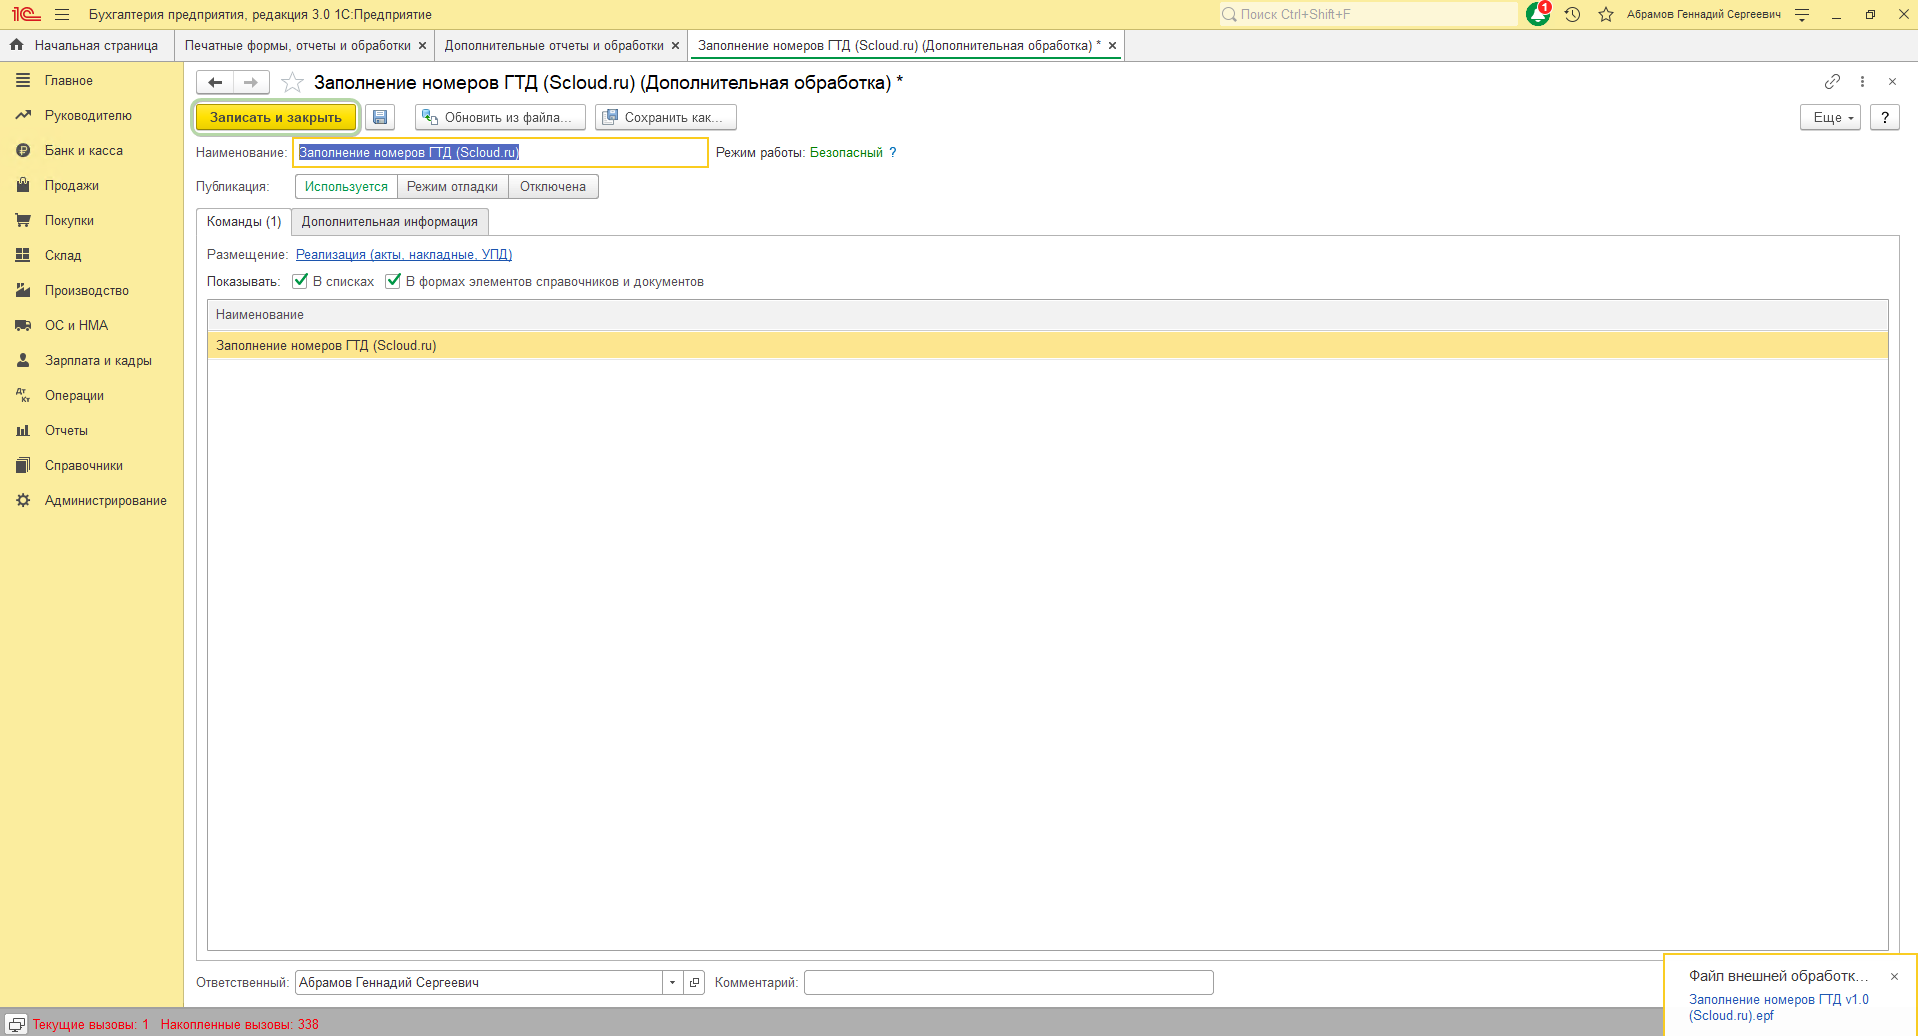Go back with the left arrow button
The height and width of the screenshot is (1036, 1918).
coord(215,82)
